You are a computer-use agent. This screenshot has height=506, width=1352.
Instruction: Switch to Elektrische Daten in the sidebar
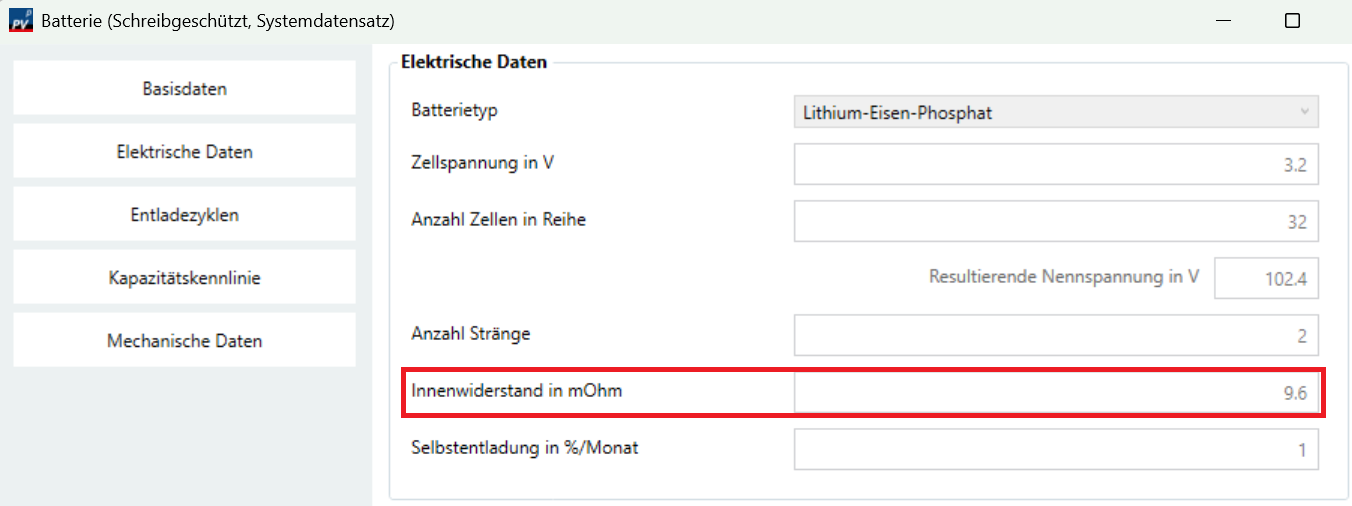(184, 152)
